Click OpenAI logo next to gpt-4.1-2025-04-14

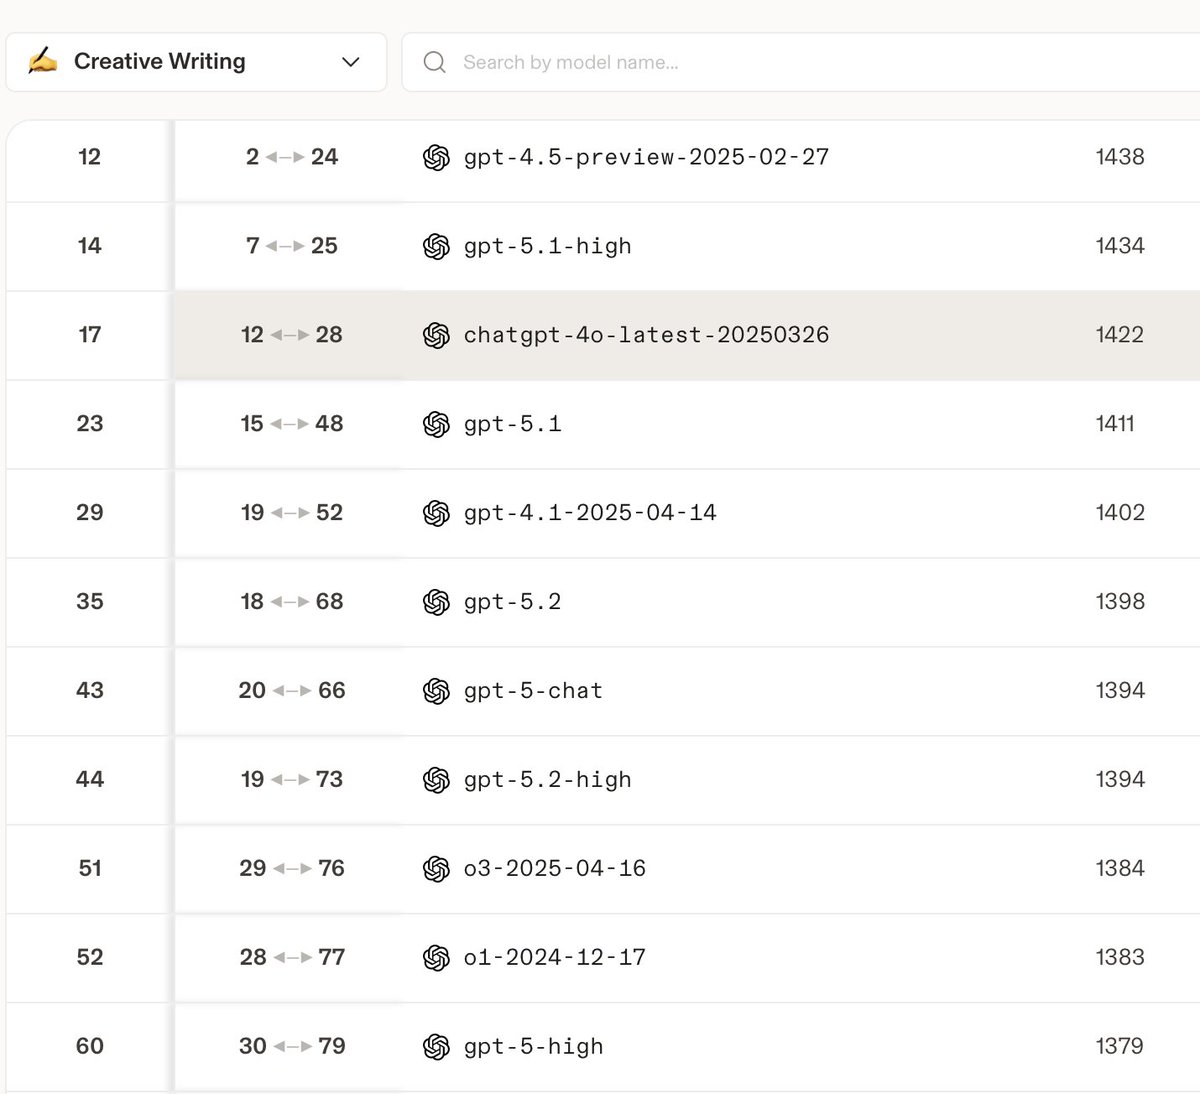tap(436, 513)
